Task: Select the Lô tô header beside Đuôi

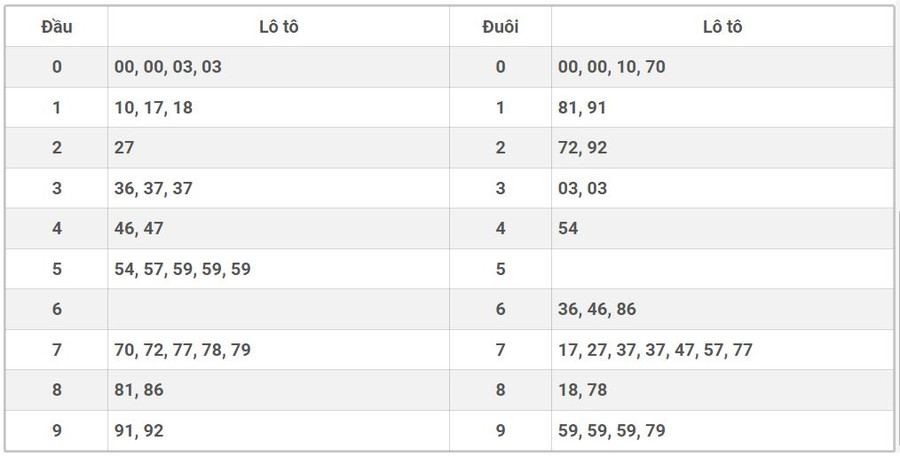Action: point(722,26)
